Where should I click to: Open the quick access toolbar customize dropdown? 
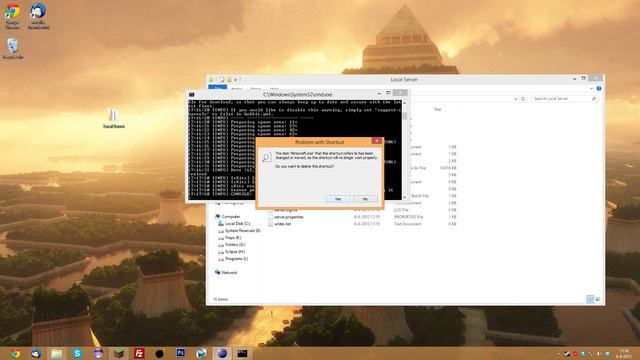coord(236,80)
